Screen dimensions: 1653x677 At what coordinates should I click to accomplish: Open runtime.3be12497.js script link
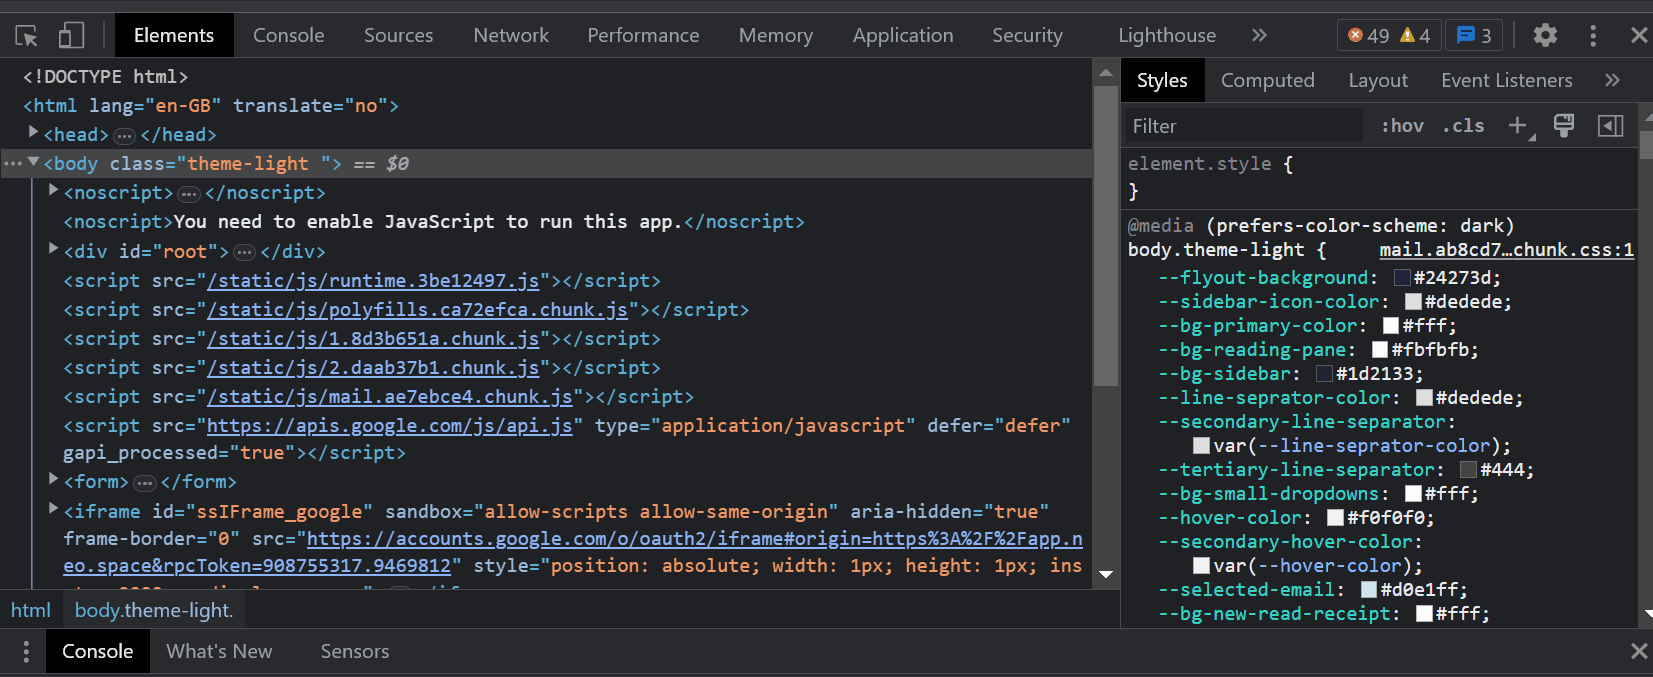coord(373,281)
